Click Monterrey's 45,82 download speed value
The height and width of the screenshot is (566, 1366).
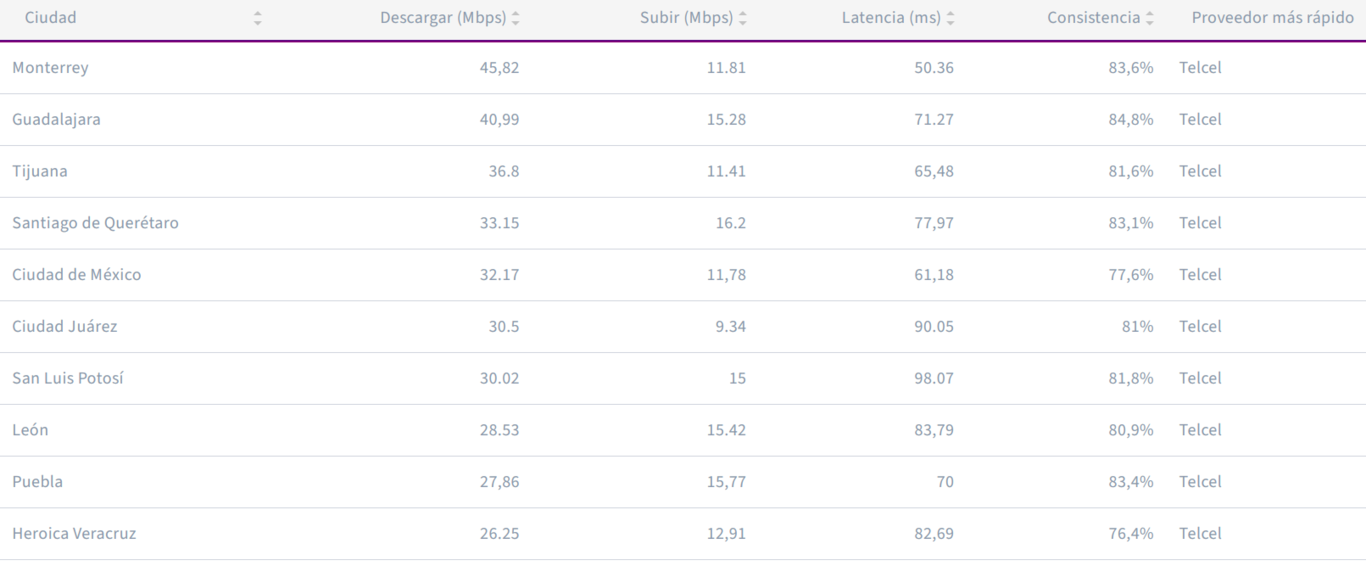point(499,68)
